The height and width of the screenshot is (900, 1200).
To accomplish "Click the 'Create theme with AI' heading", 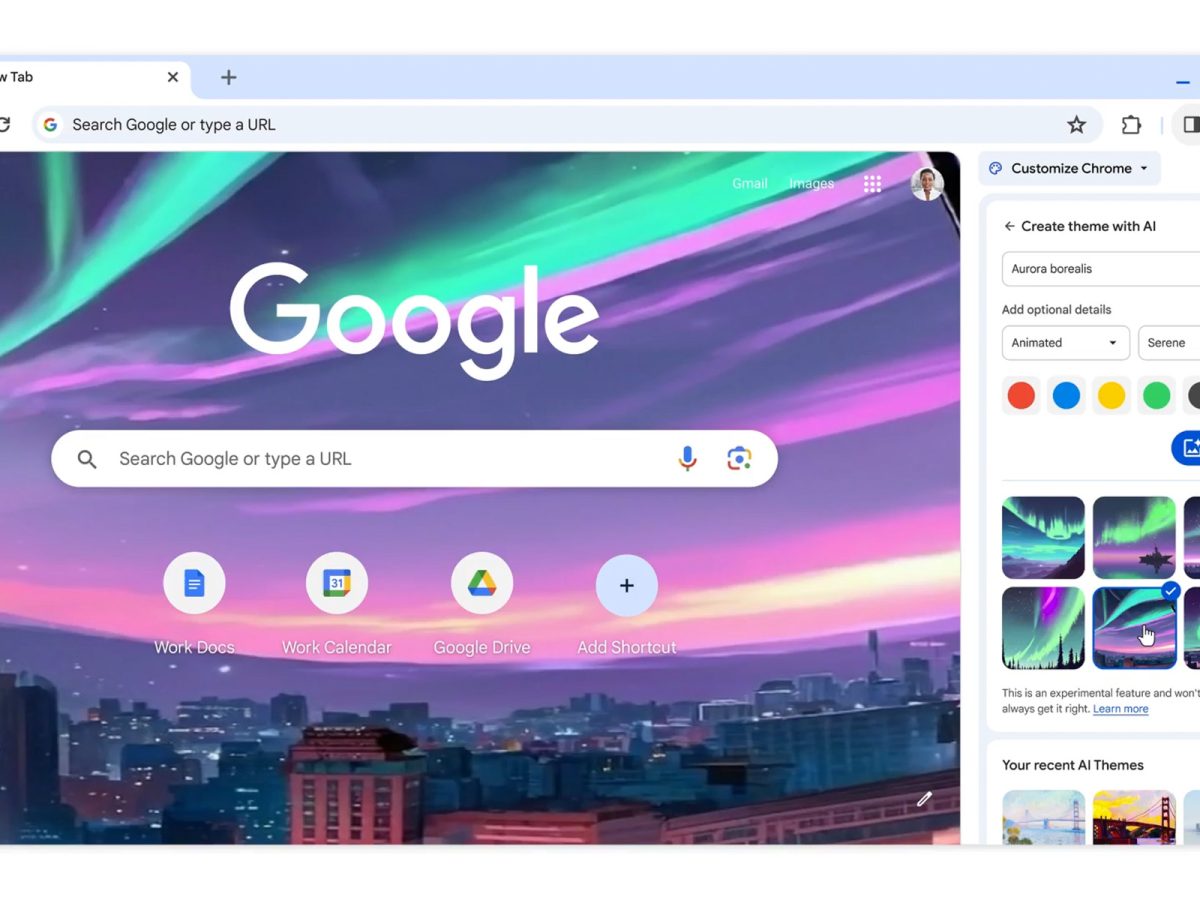I will 1088,226.
